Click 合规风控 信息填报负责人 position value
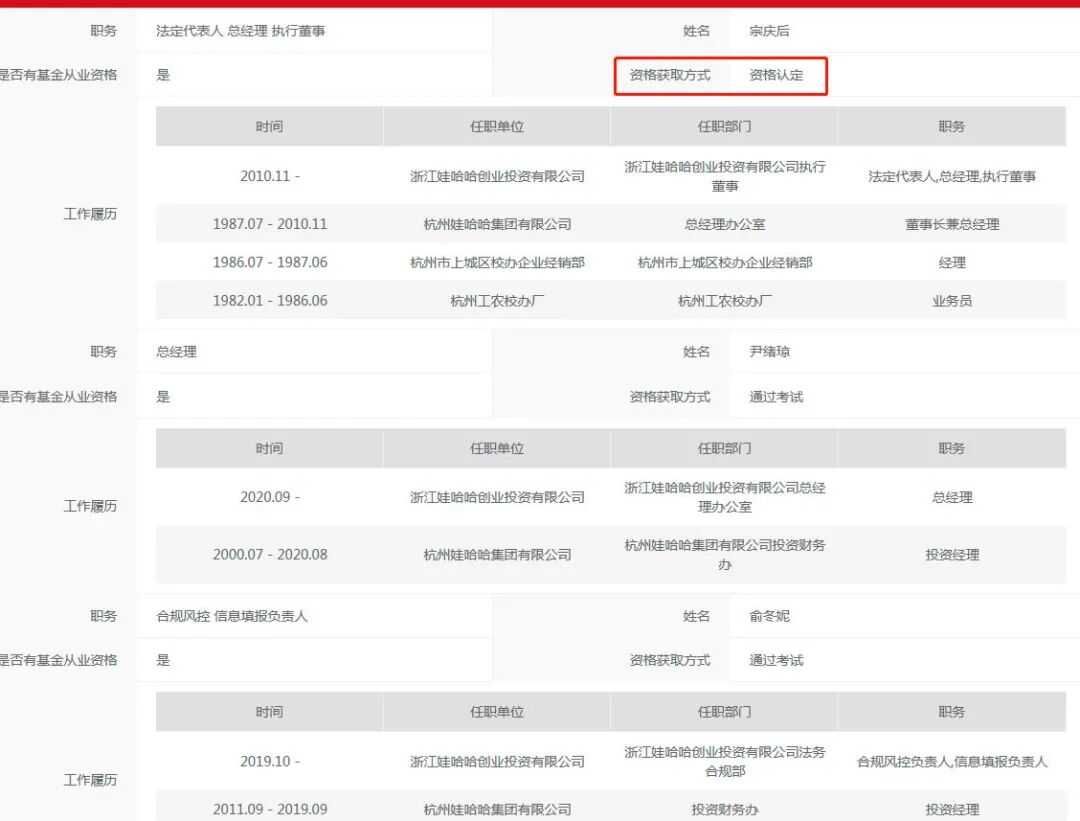This screenshot has height=821, width=1080. coord(231,616)
